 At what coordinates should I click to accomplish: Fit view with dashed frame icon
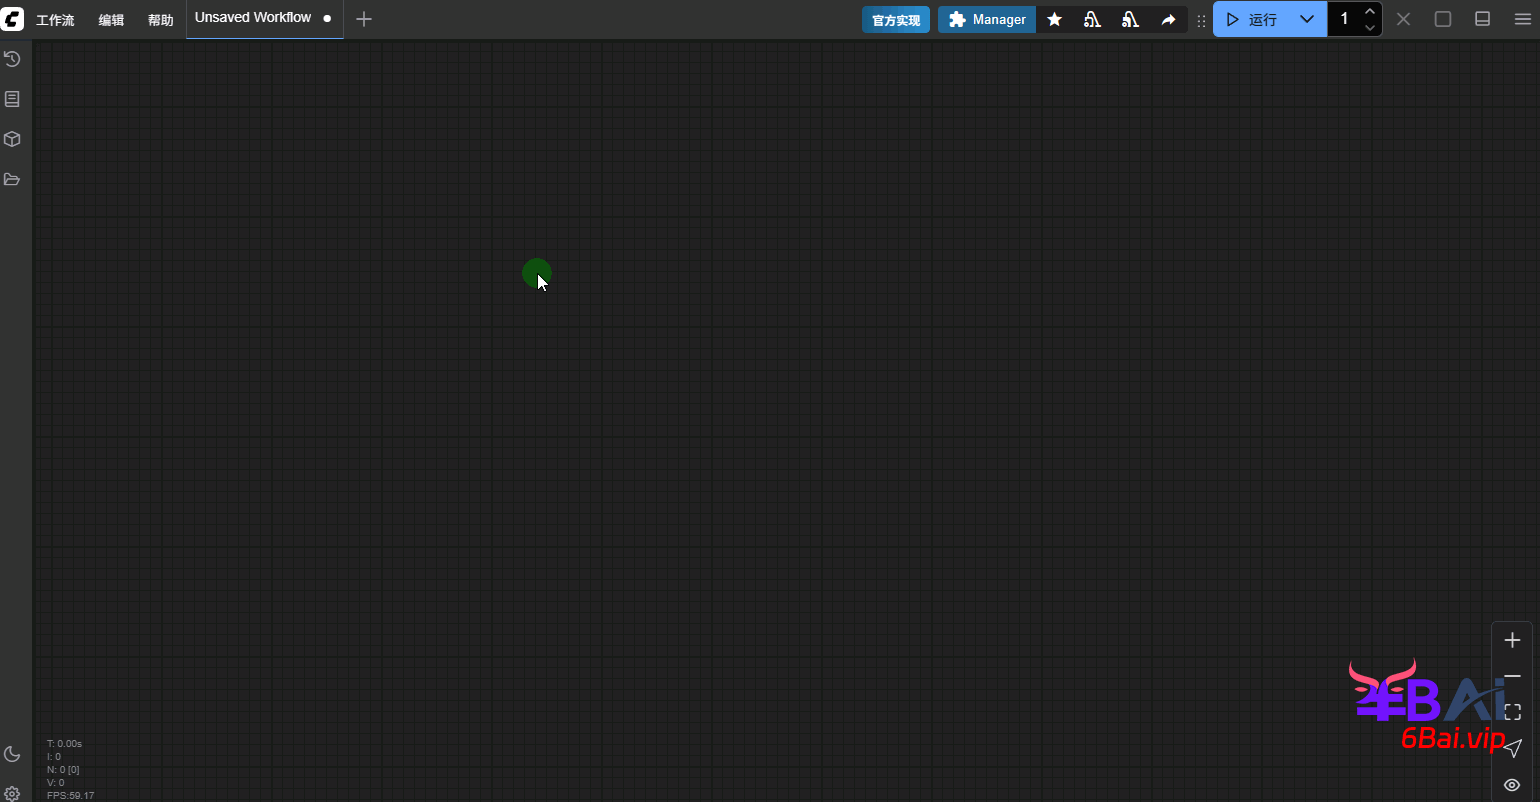pos(1512,712)
